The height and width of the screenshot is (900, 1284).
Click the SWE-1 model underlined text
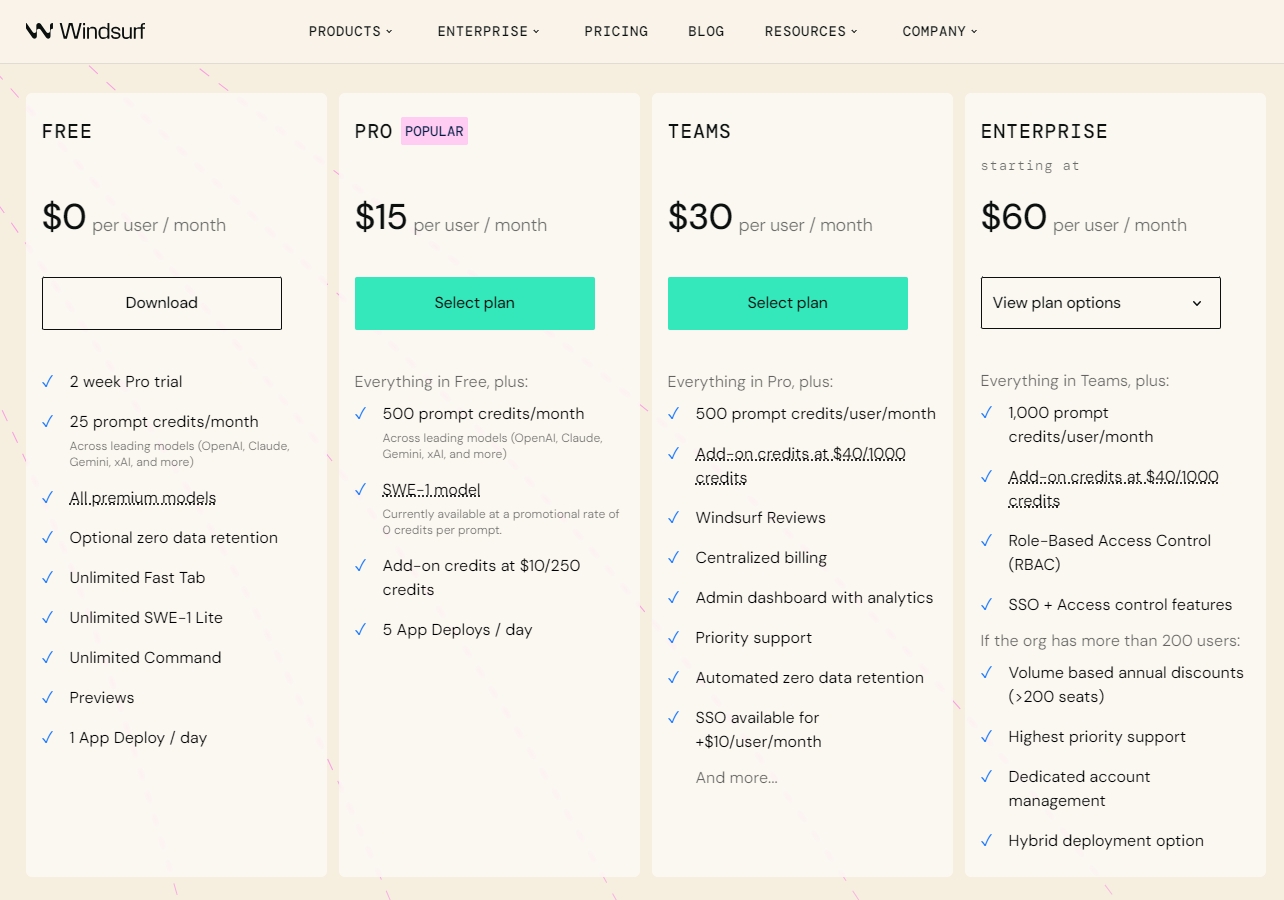[x=432, y=490]
